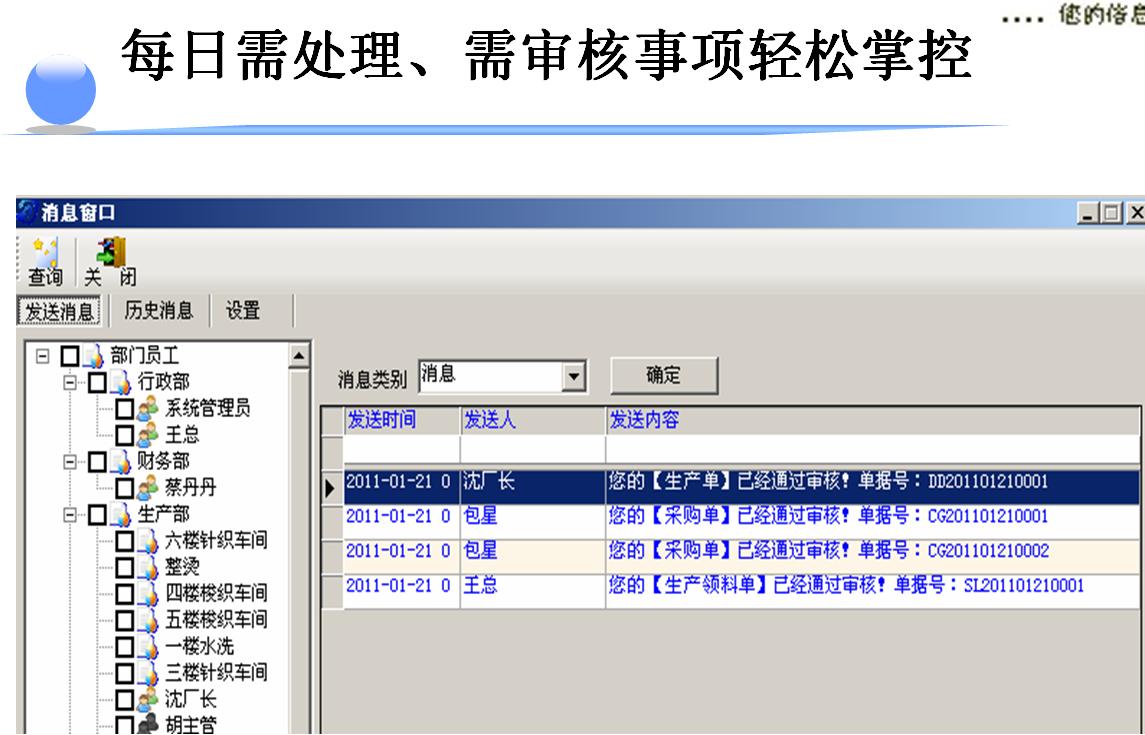Click the 六楼针织车间 folder icon
This screenshot has width=1145, height=735.
148,541
